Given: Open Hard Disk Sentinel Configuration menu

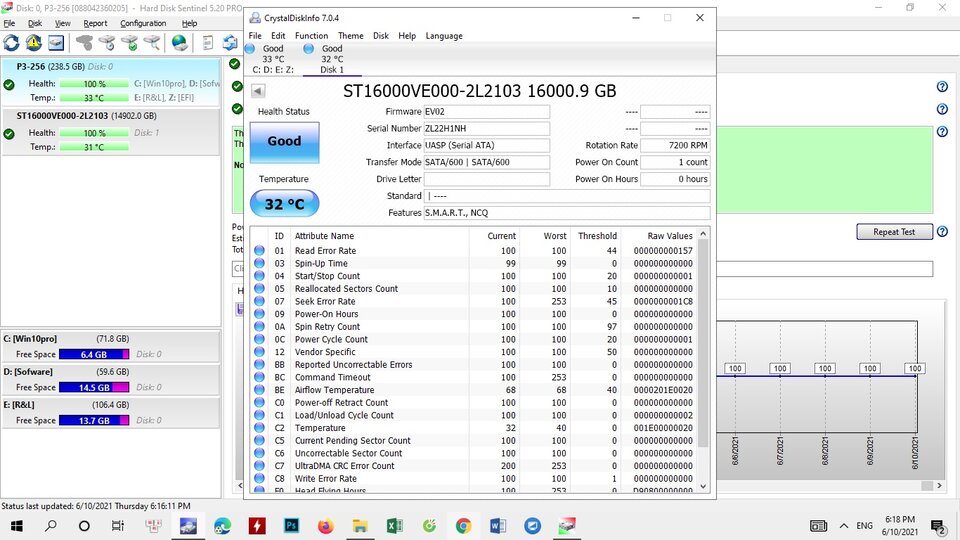Looking at the screenshot, I should click(x=143, y=23).
